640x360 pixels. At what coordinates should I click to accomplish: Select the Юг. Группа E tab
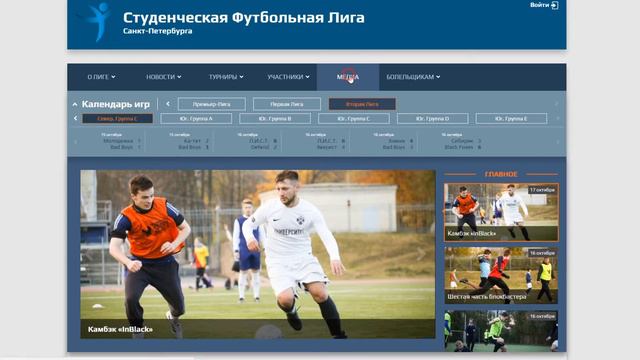pos(511,119)
